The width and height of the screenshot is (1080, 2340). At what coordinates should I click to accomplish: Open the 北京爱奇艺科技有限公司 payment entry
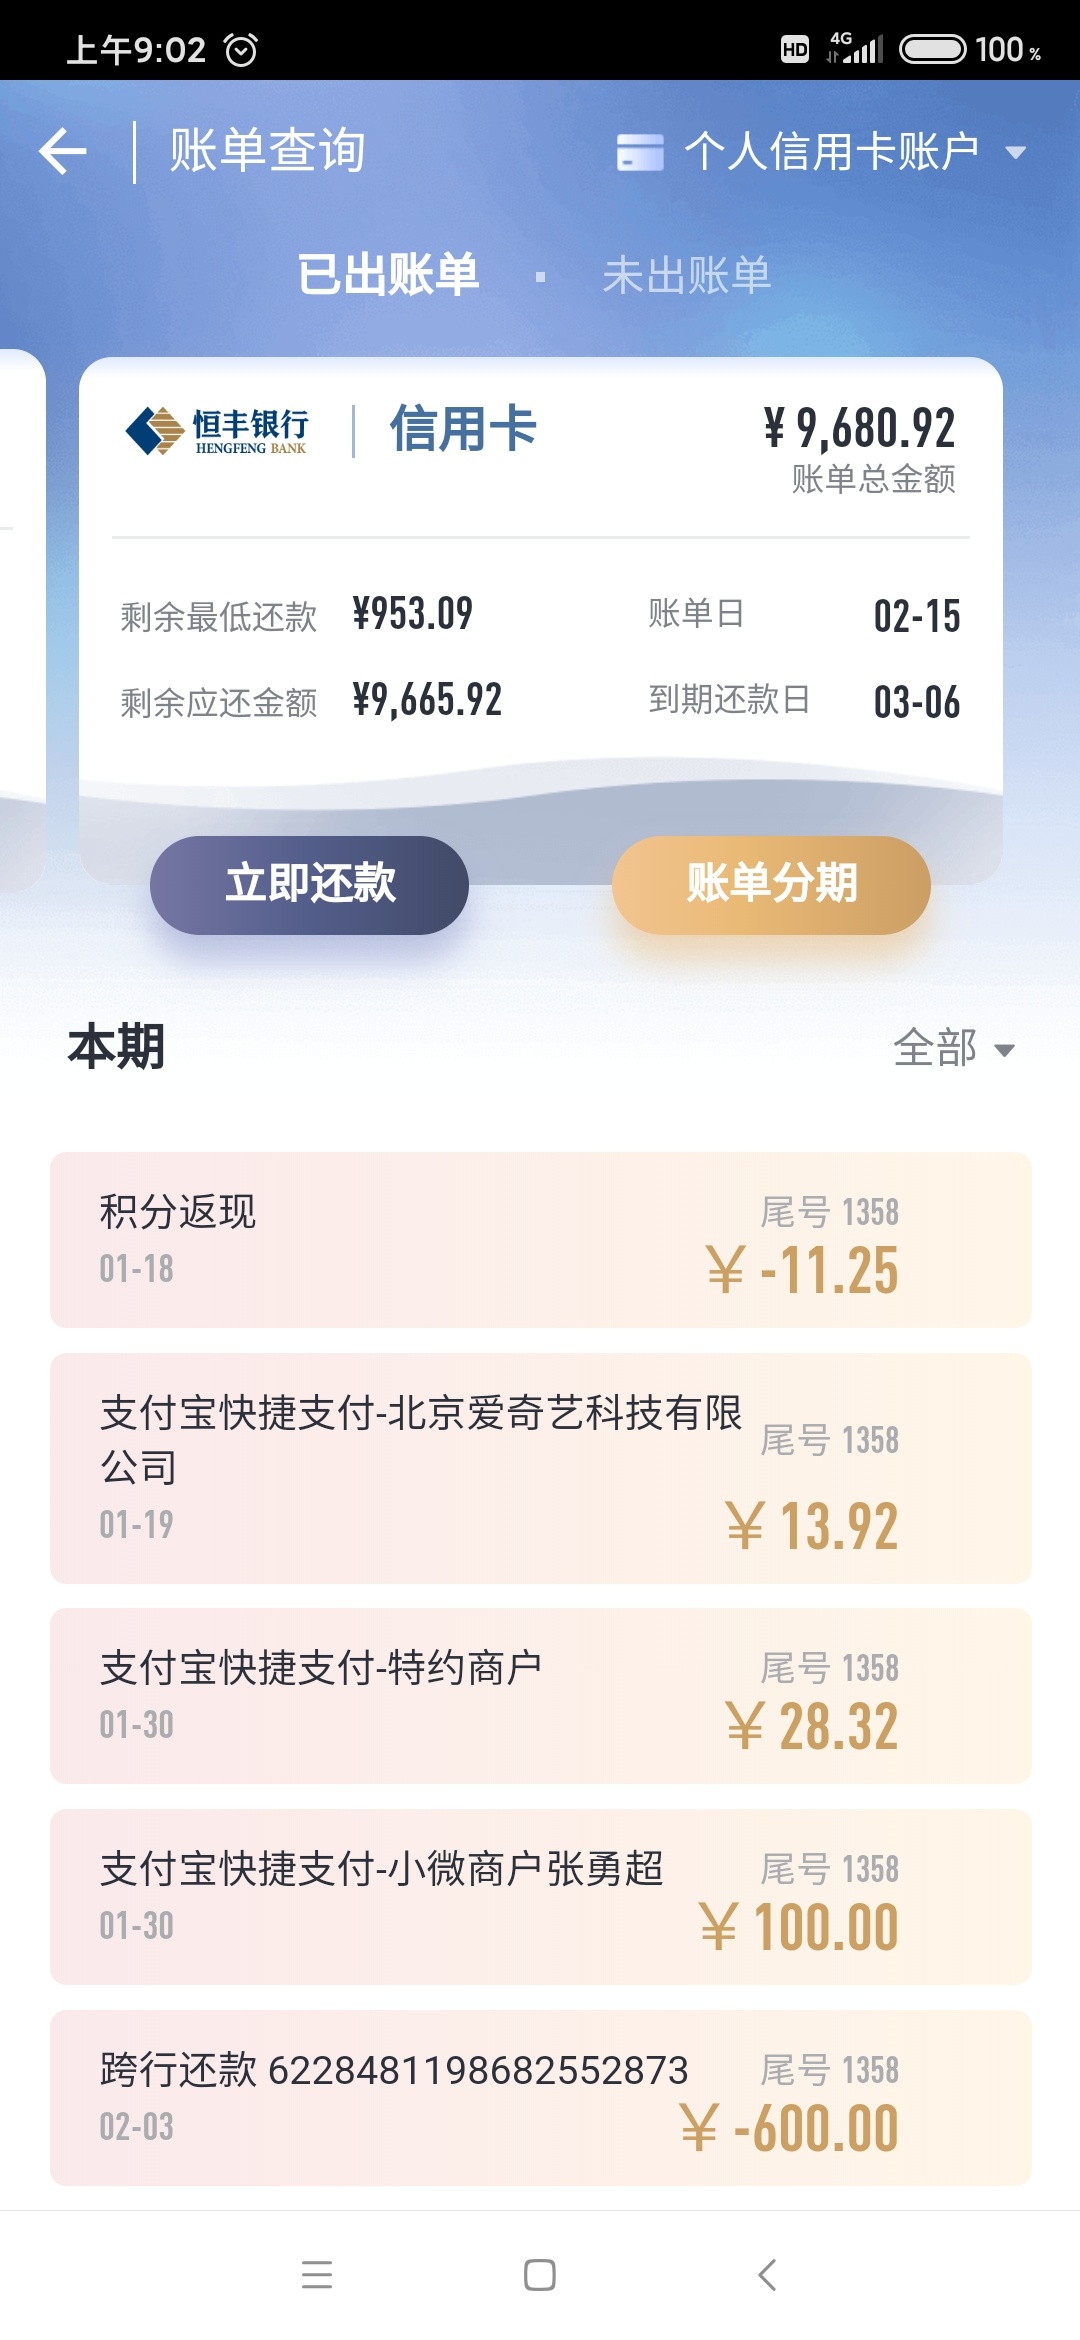click(x=540, y=1468)
